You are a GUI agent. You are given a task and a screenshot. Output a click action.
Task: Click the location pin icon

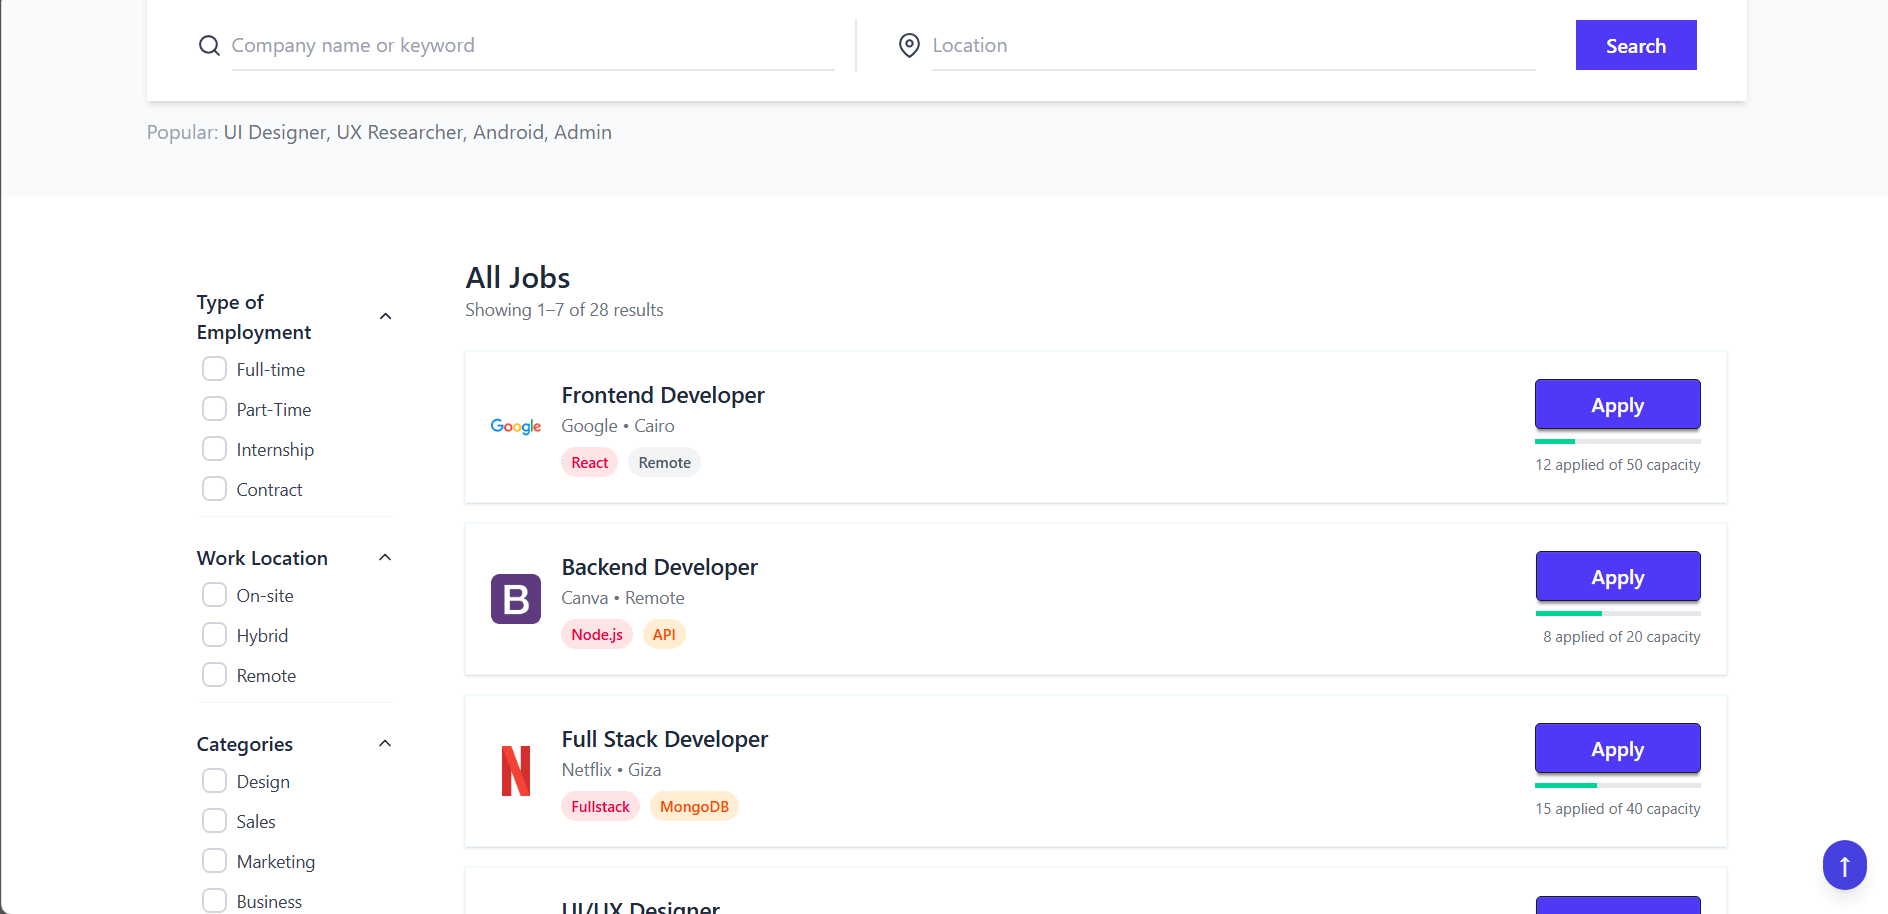pos(909,46)
